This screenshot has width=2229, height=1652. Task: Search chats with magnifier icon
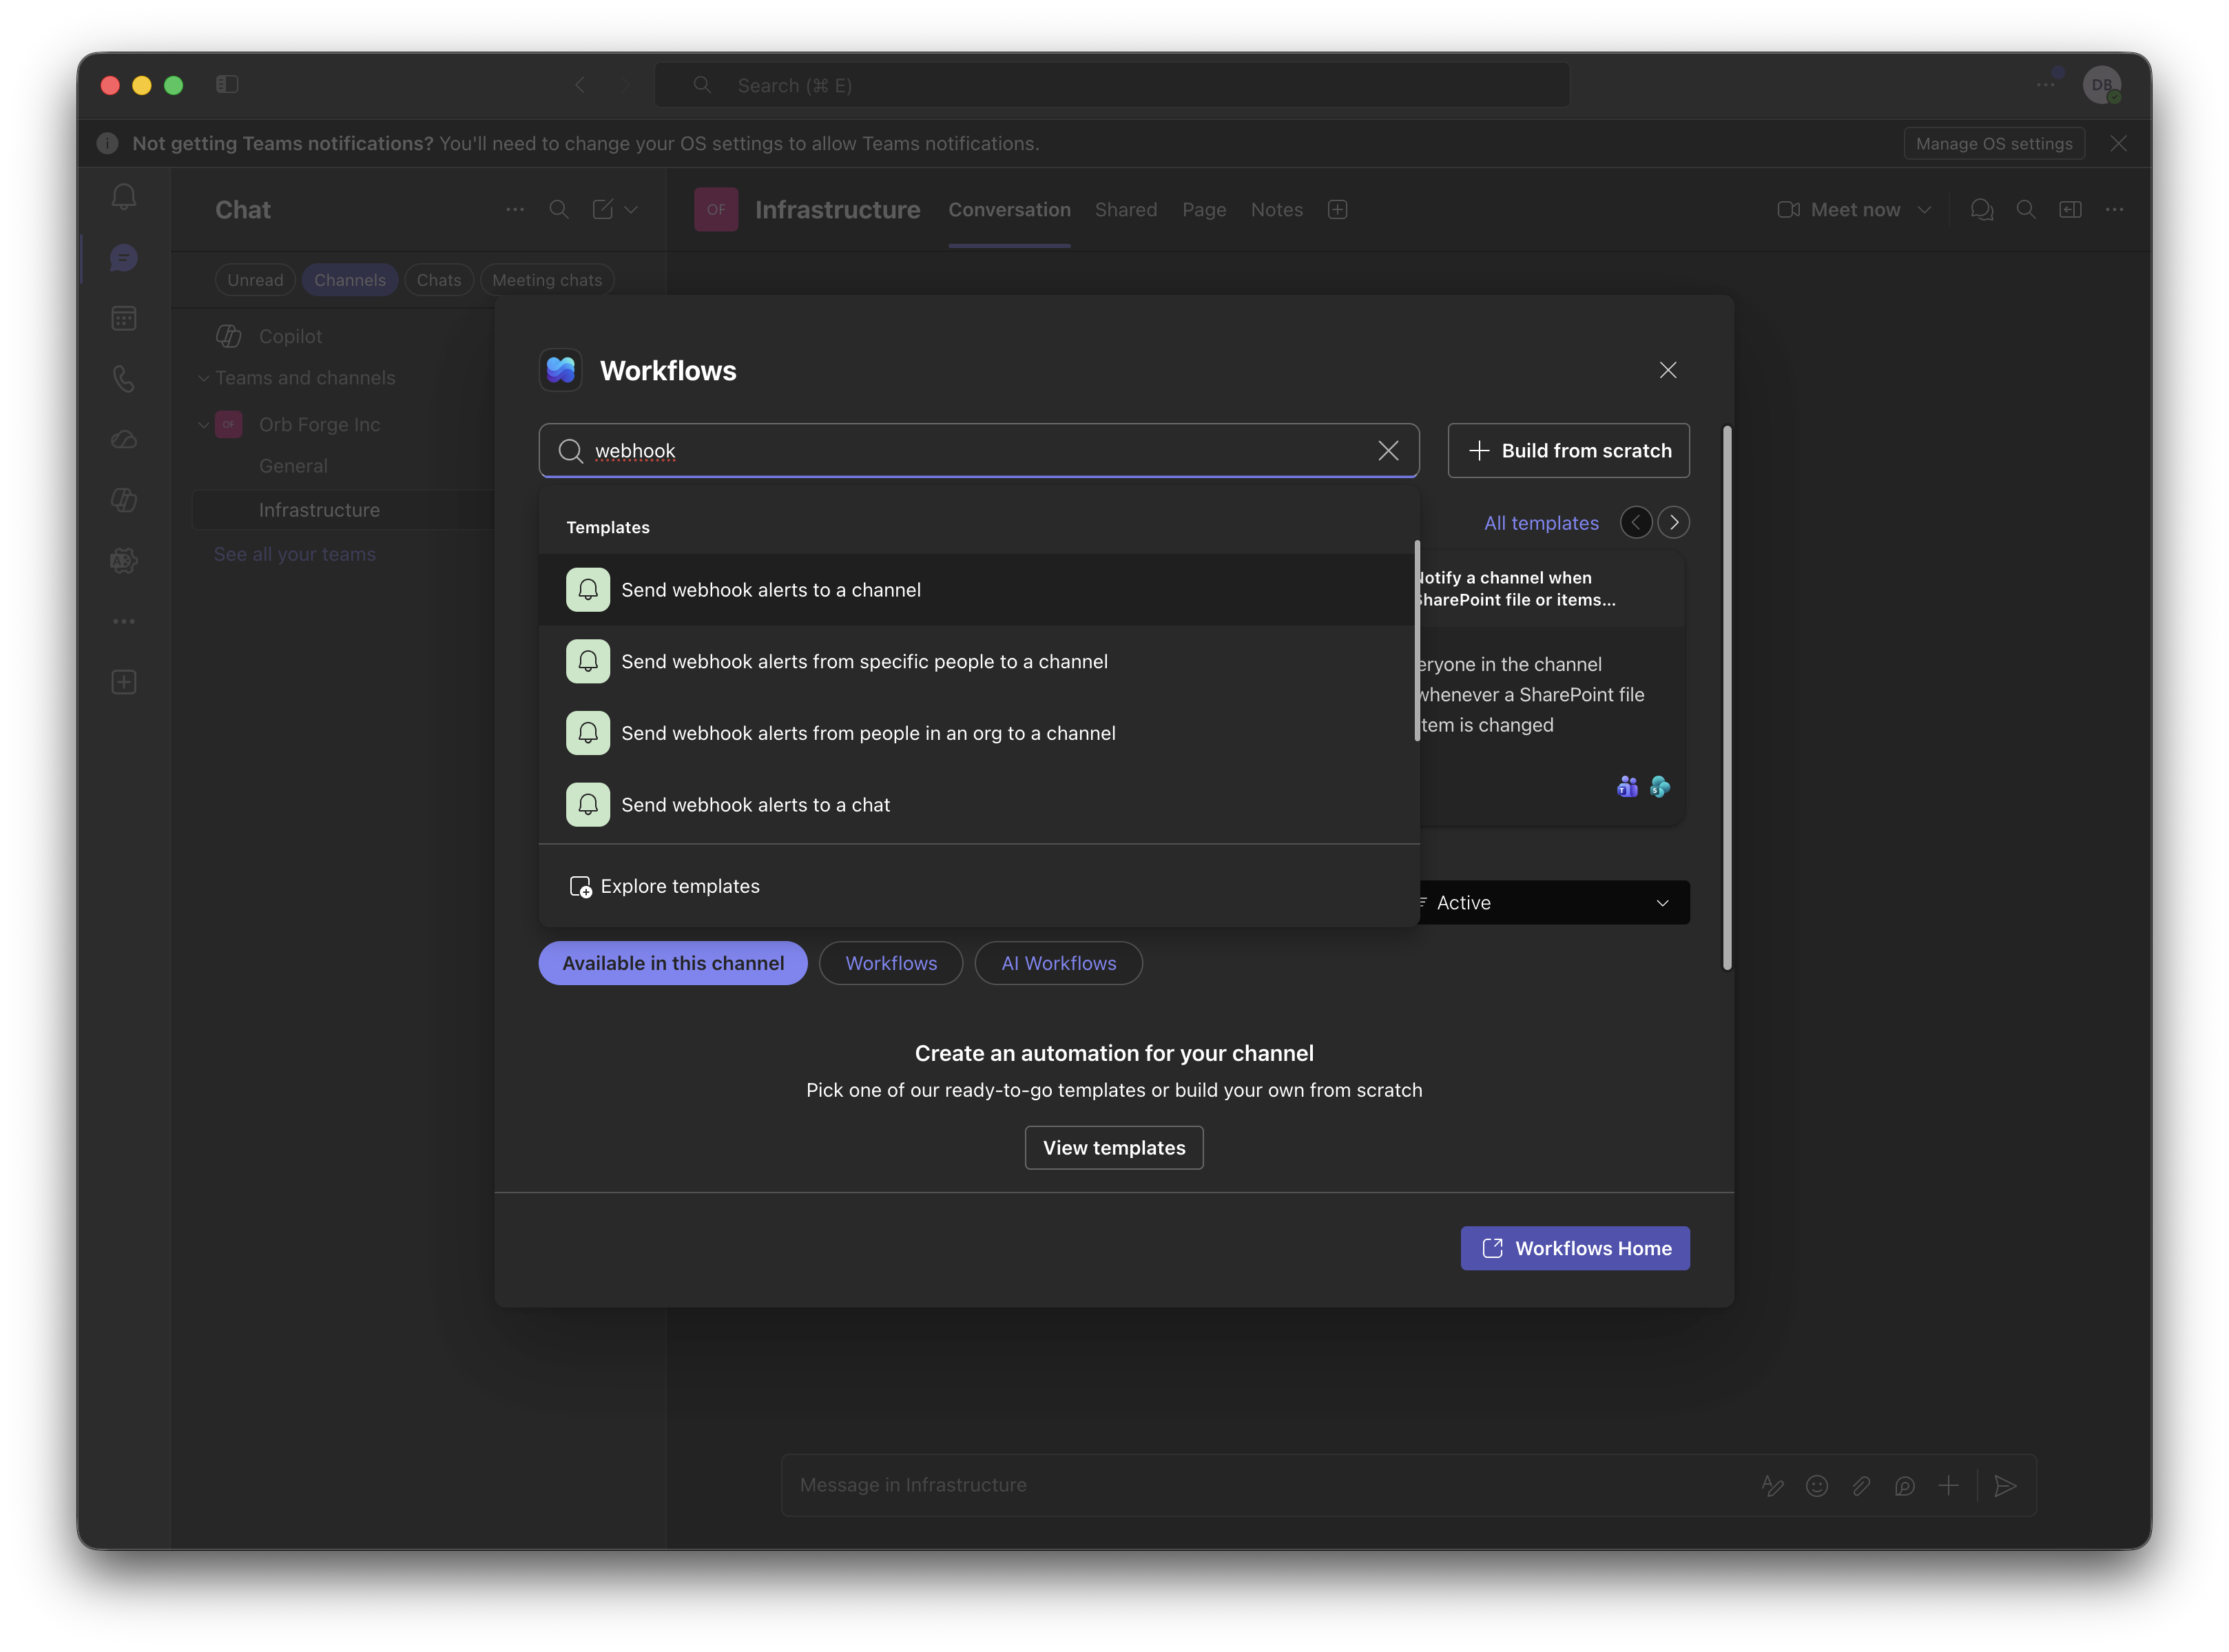tap(559, 210)
